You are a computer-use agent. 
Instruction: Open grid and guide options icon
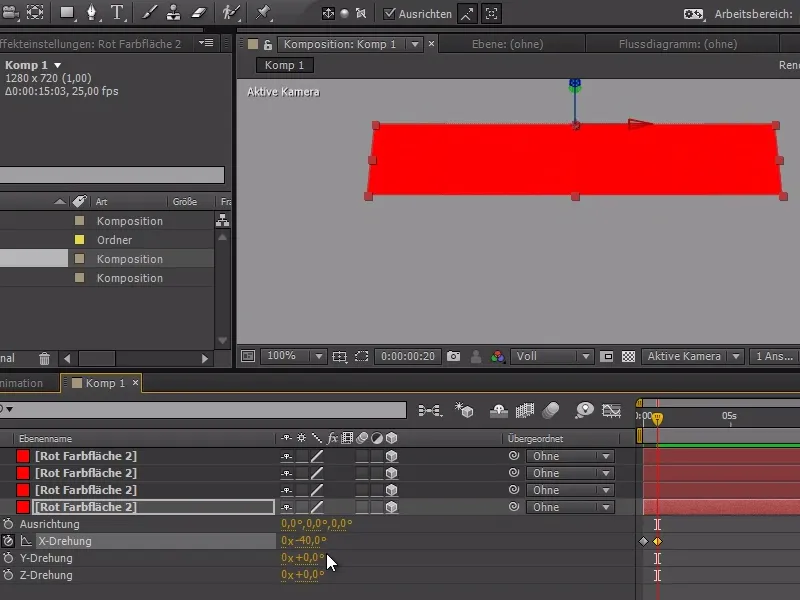click(x=340, y=357)
